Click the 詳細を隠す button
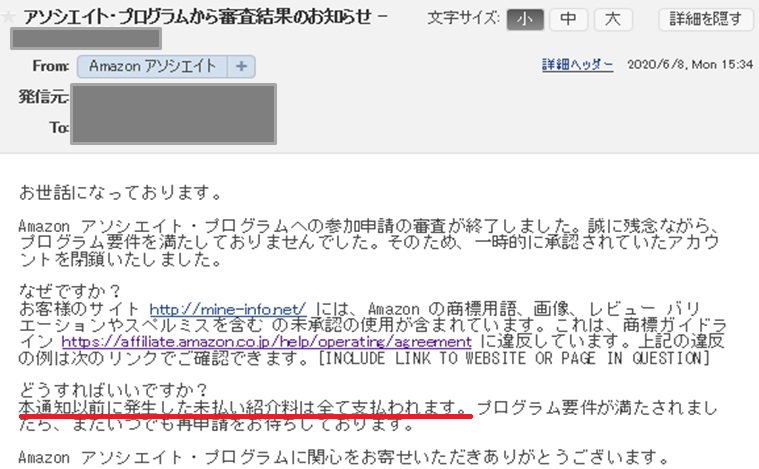This screenshot has height=469, width=759. pyautogui.click(x=706, y=19)
